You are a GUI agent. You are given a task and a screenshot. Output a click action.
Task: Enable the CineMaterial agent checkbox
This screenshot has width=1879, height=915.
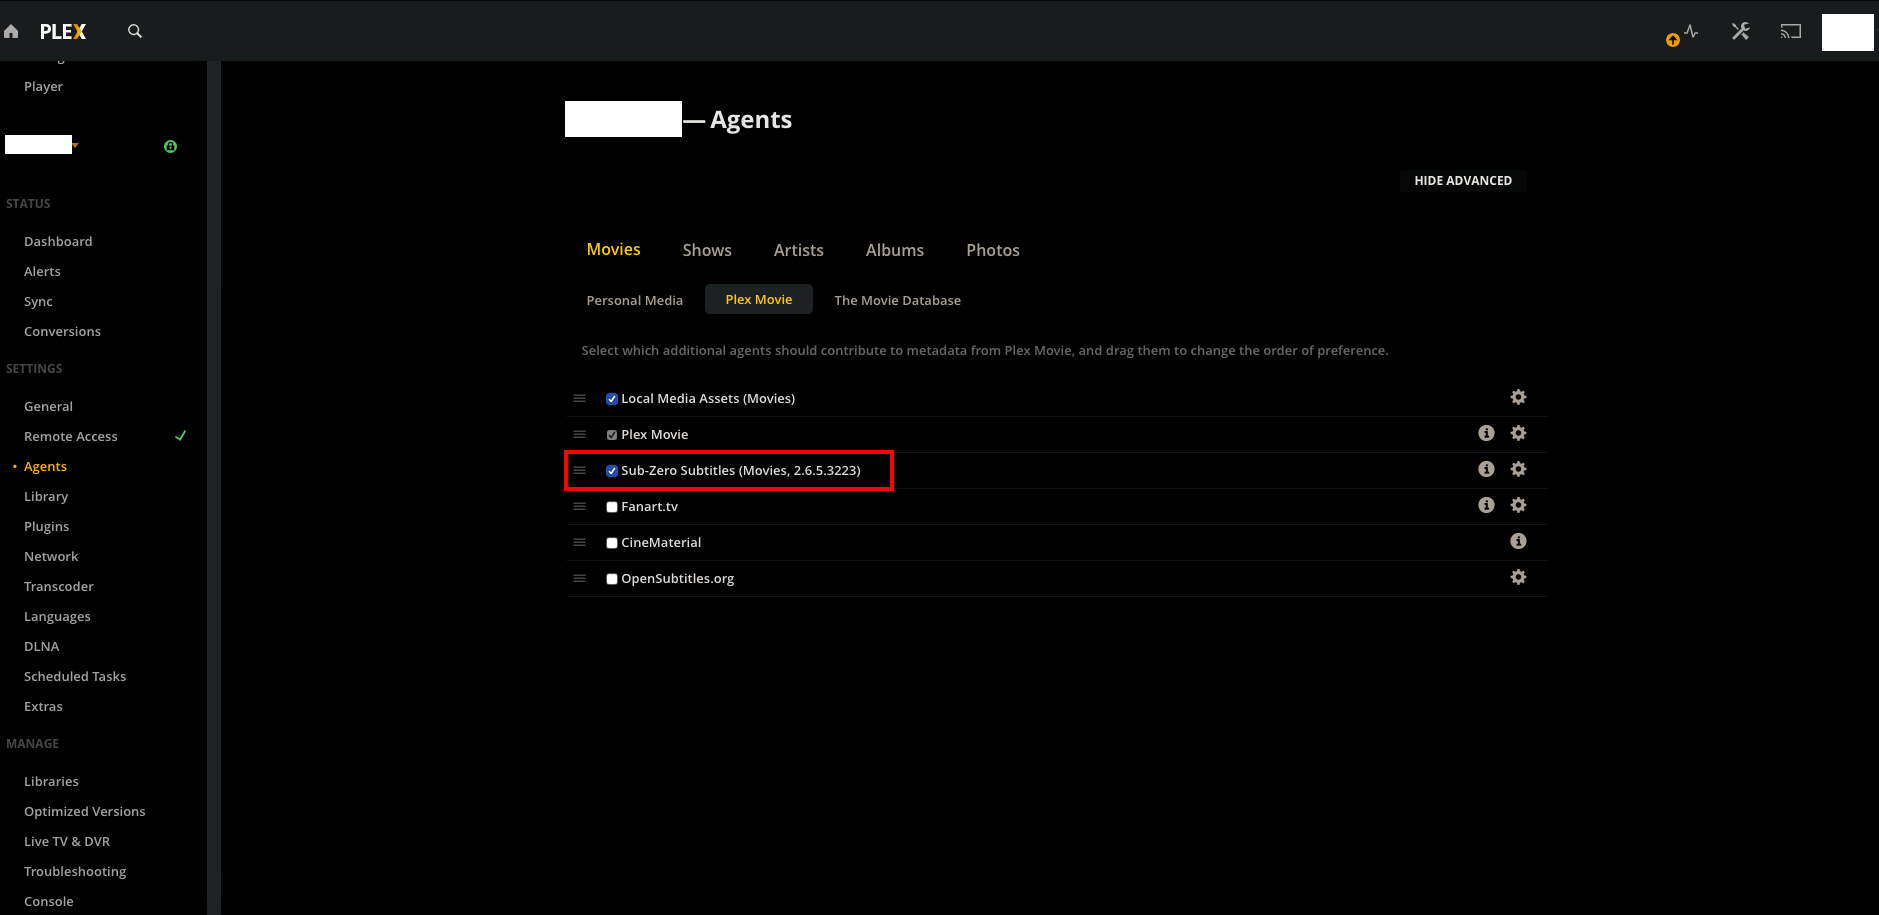[611, 542]
